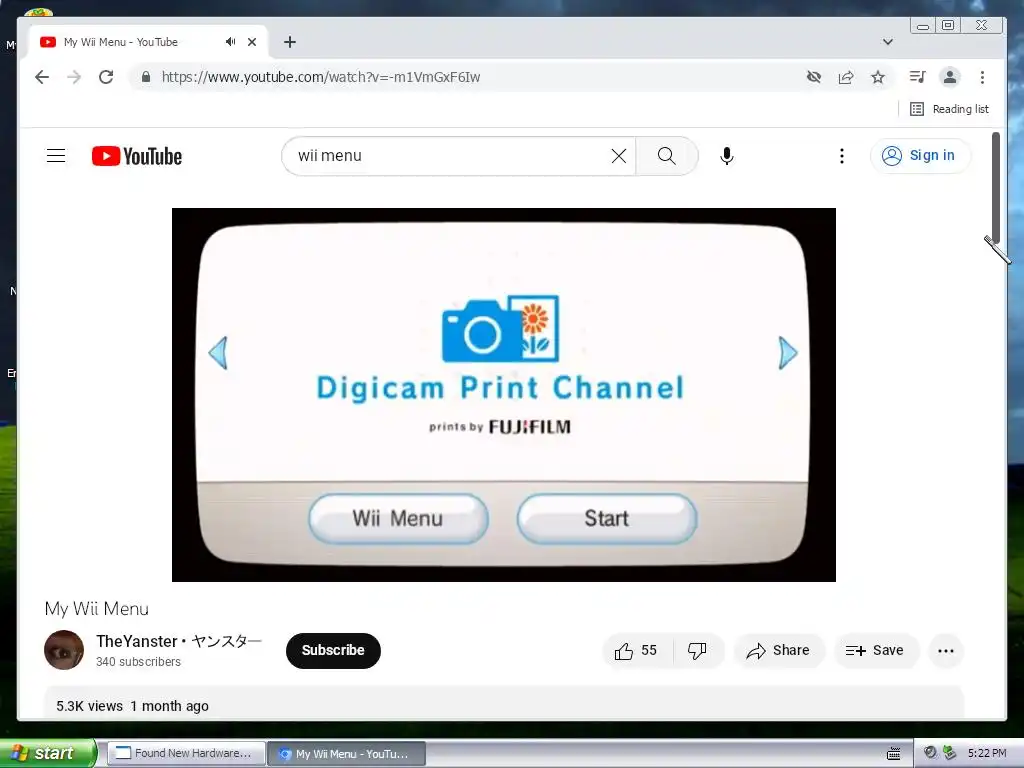Save the video to a playlist
This screenshot has height=768, width=1024.
875,650
